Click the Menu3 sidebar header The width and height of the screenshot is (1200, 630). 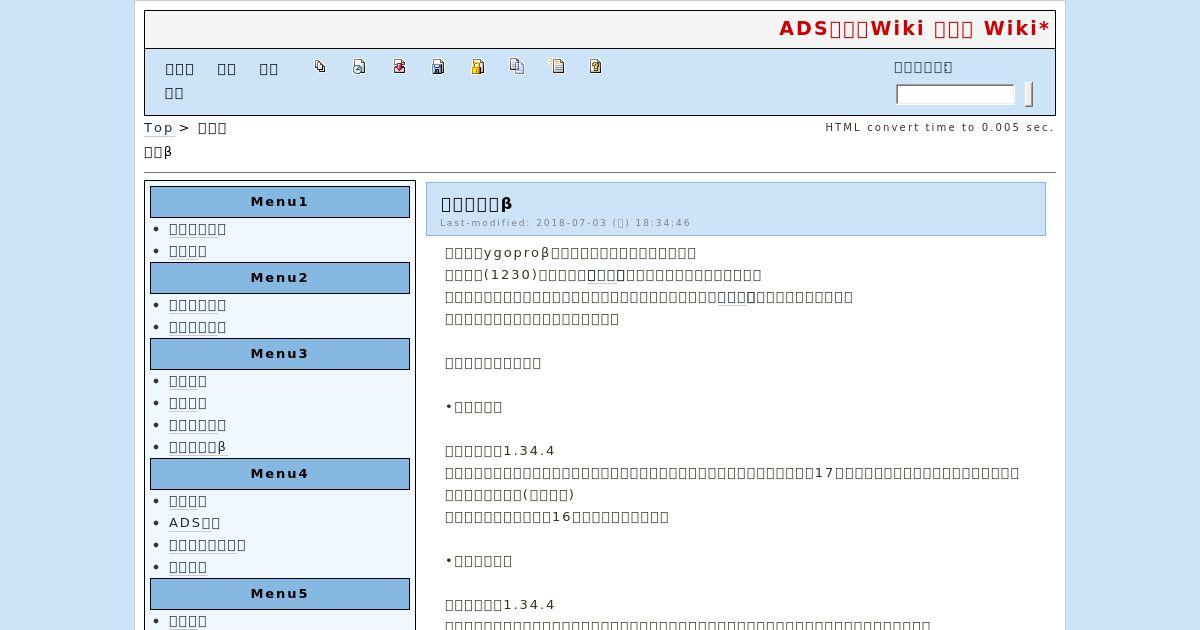point(280,354)
